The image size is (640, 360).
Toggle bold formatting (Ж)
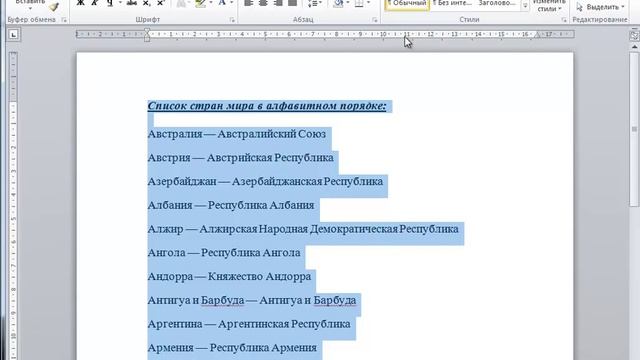tap(80, 3)
